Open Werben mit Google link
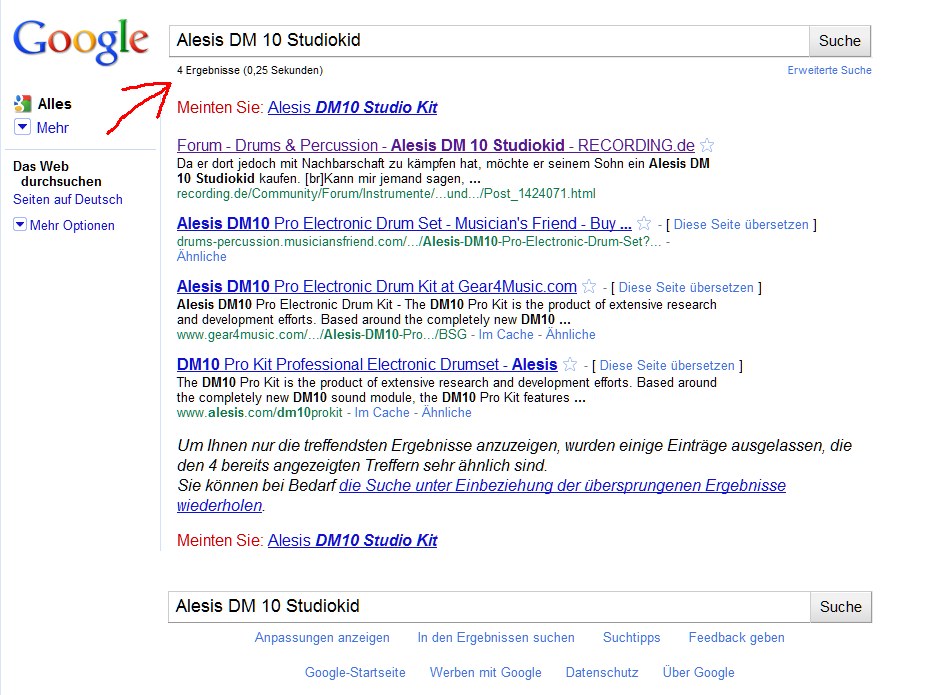Screen dimensions: 945x695 tap(485, 673)
